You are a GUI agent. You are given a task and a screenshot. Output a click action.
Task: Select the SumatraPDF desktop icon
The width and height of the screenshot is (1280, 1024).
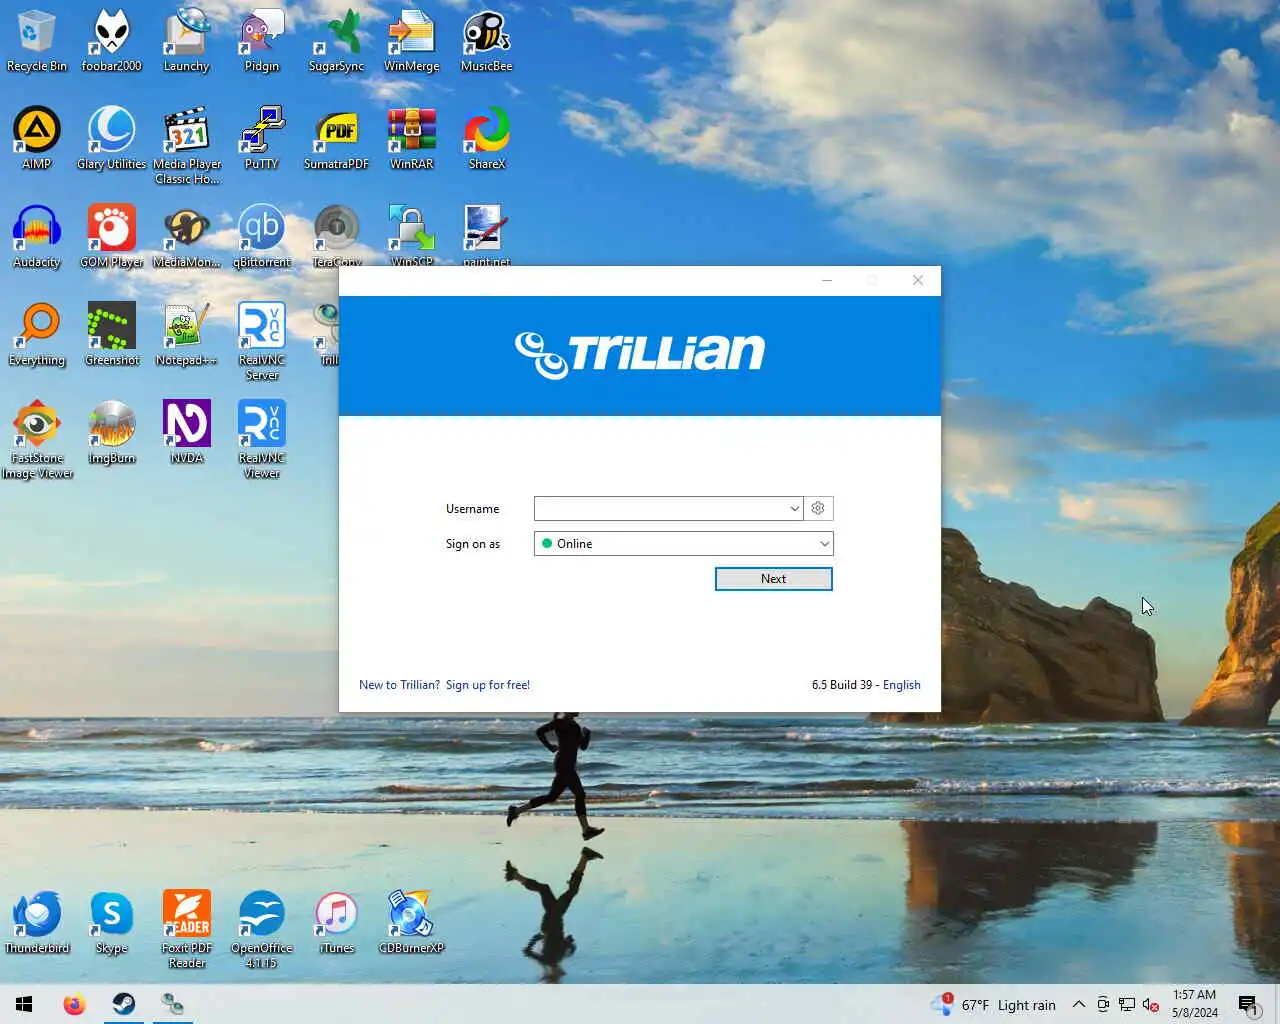(336, 138)
